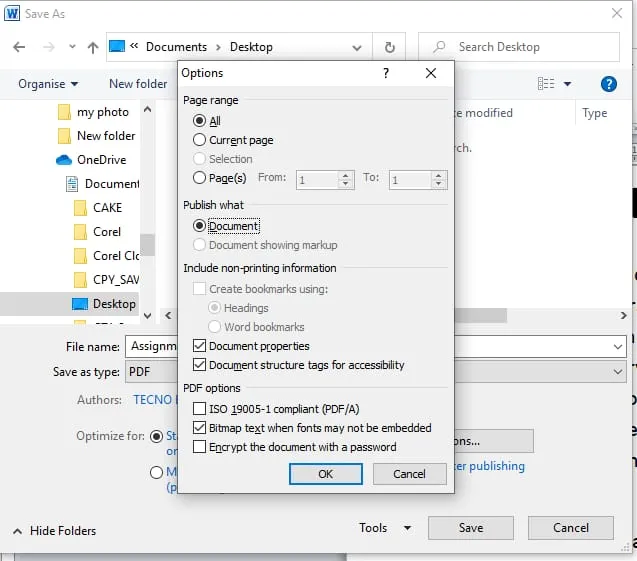The height and width of the screenshot is (561, 637).
Task: Open the Organise dropdown menu
Action: [x=48, y=84]
